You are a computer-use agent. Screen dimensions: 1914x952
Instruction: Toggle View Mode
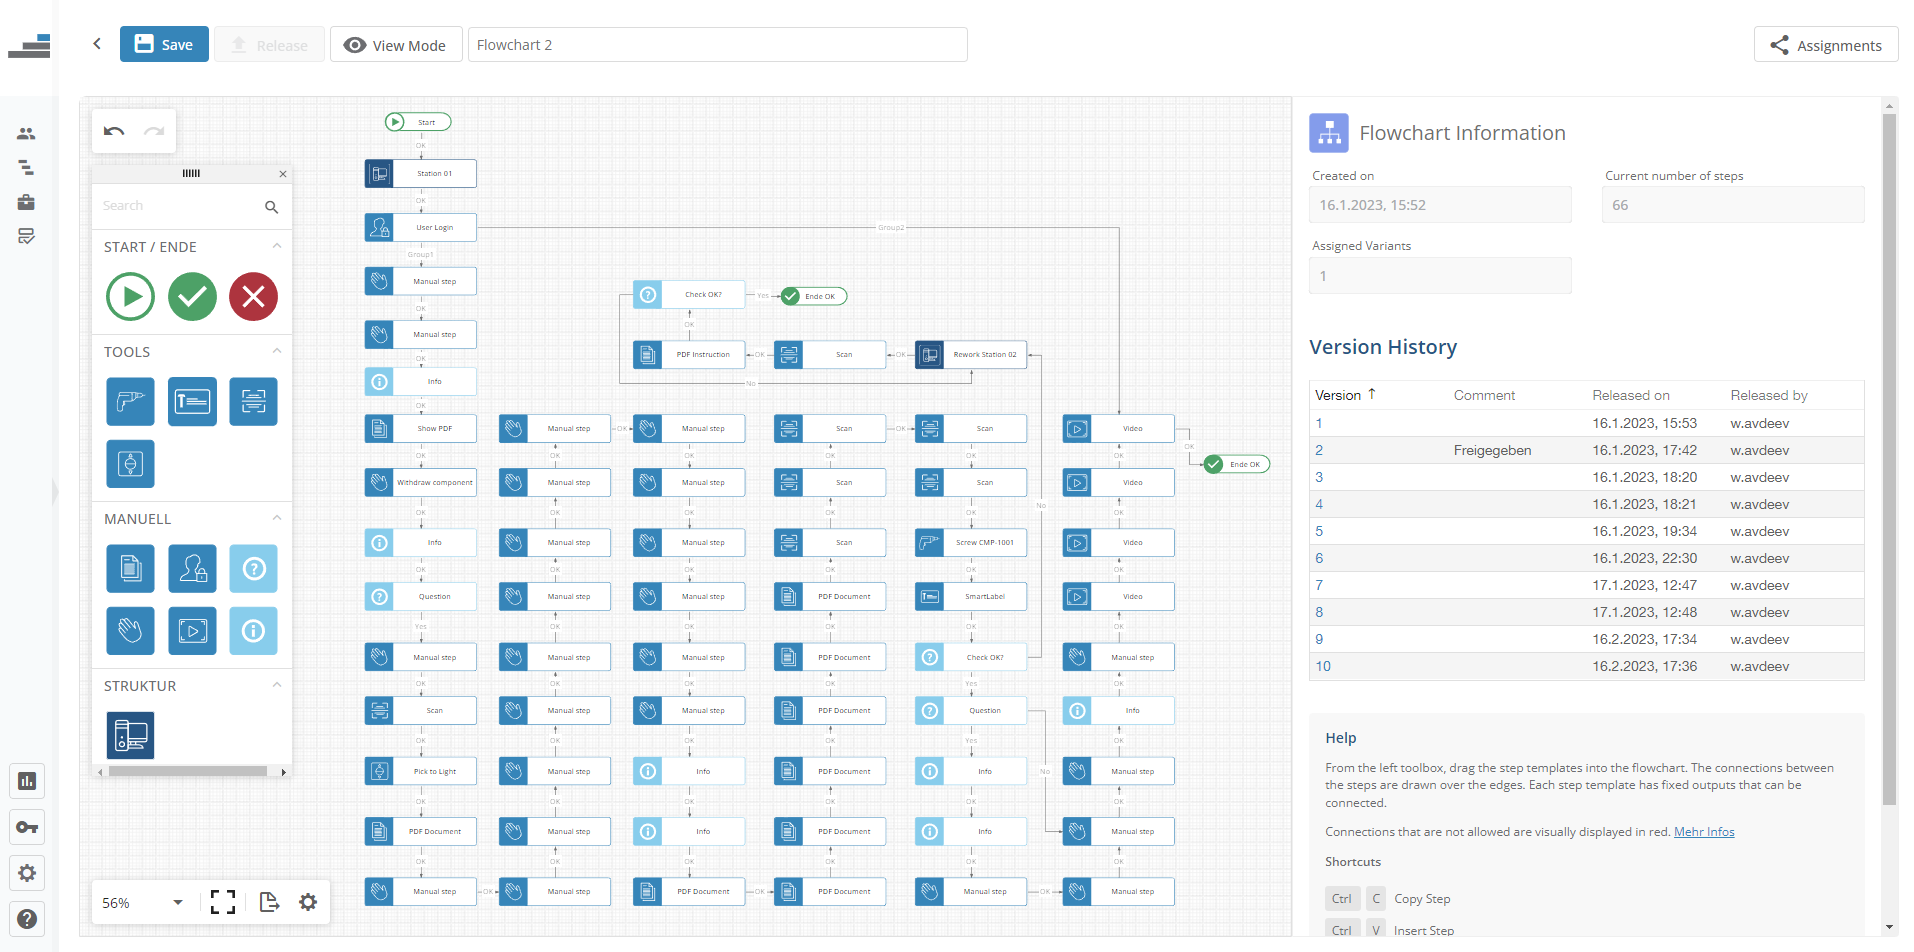[x=396, y=45]
